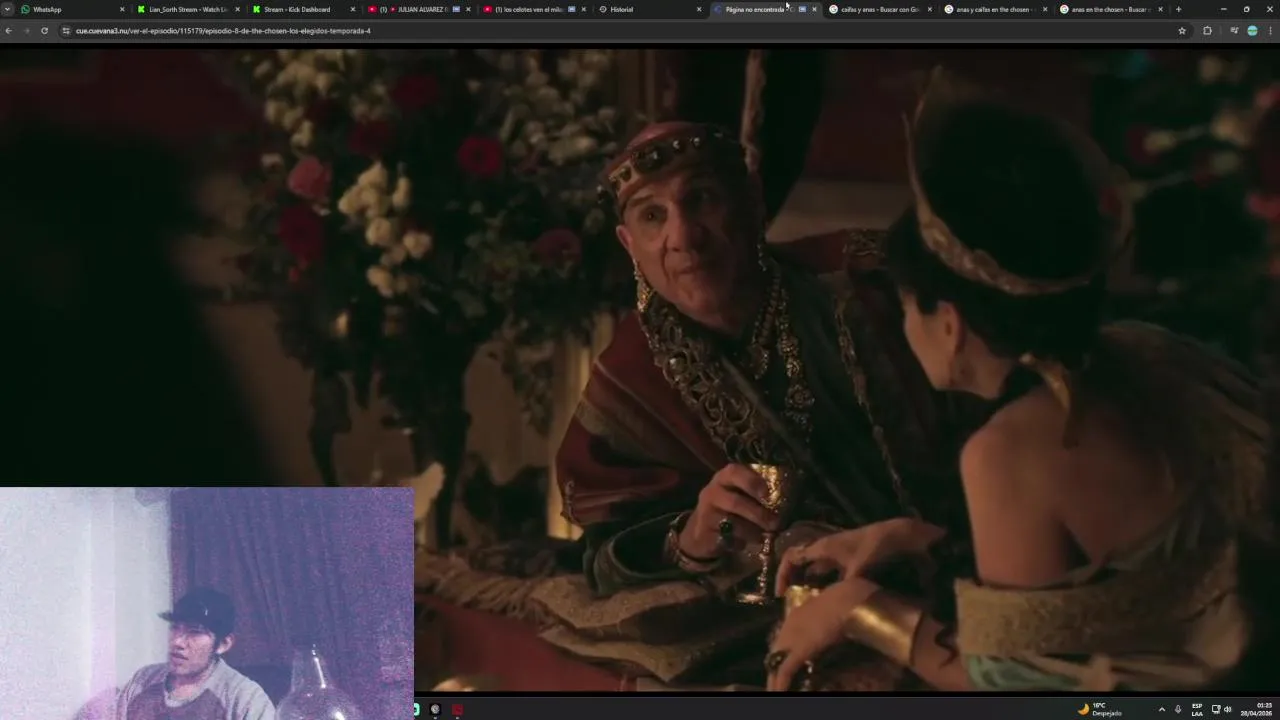Image resolution: width=1280 pixels, height=720 pixels.
Task: Switch to Stream - Kick Dashboard tab
Action: pos(303,9)
